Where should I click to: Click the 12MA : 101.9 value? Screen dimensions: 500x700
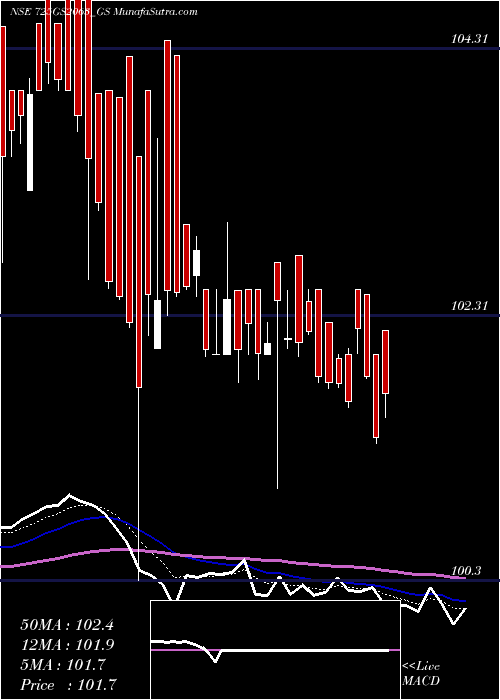coord(67,645)
